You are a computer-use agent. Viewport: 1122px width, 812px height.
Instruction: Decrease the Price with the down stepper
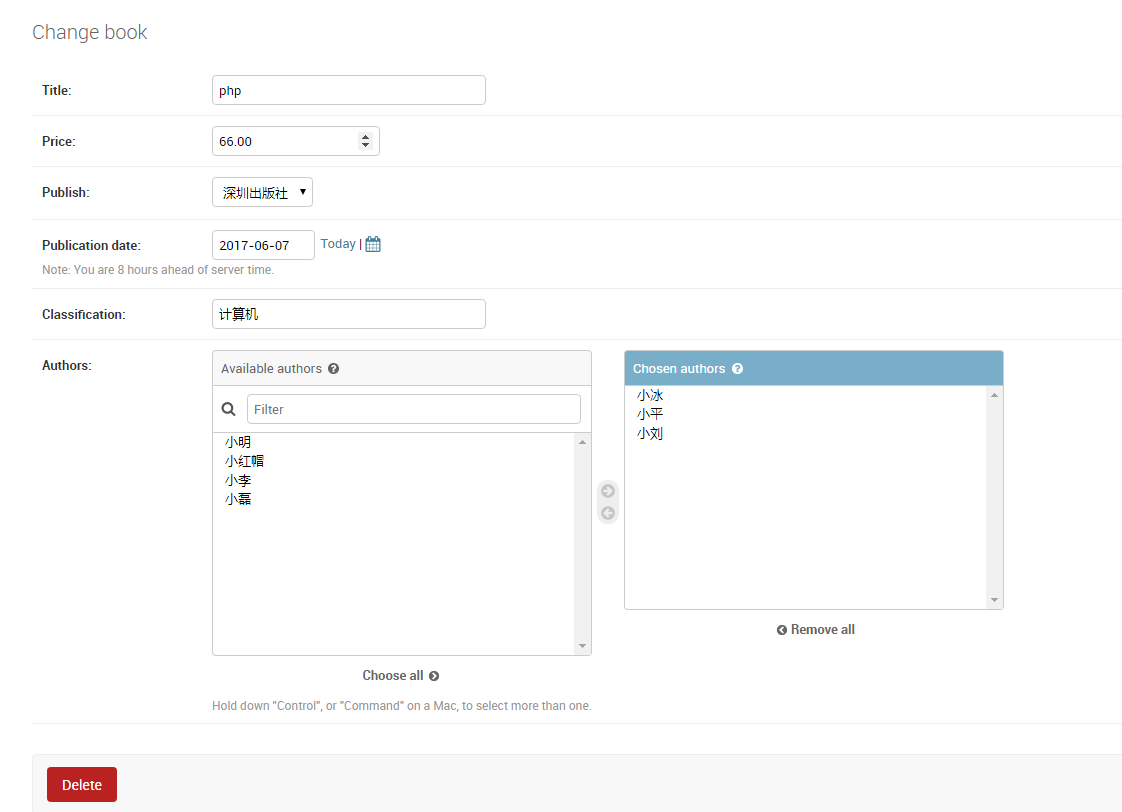coord(366,145)
